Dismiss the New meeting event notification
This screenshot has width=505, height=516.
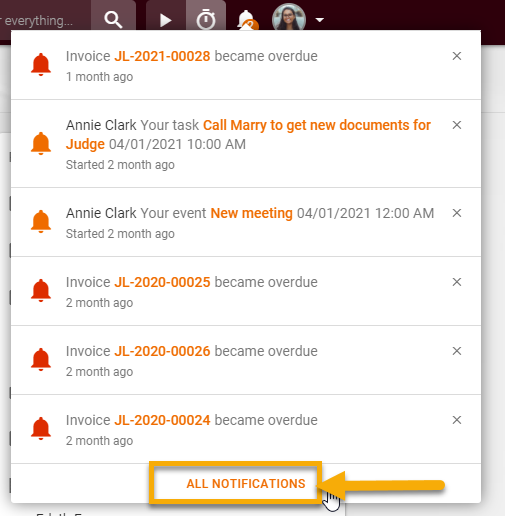tap(457, 213)
